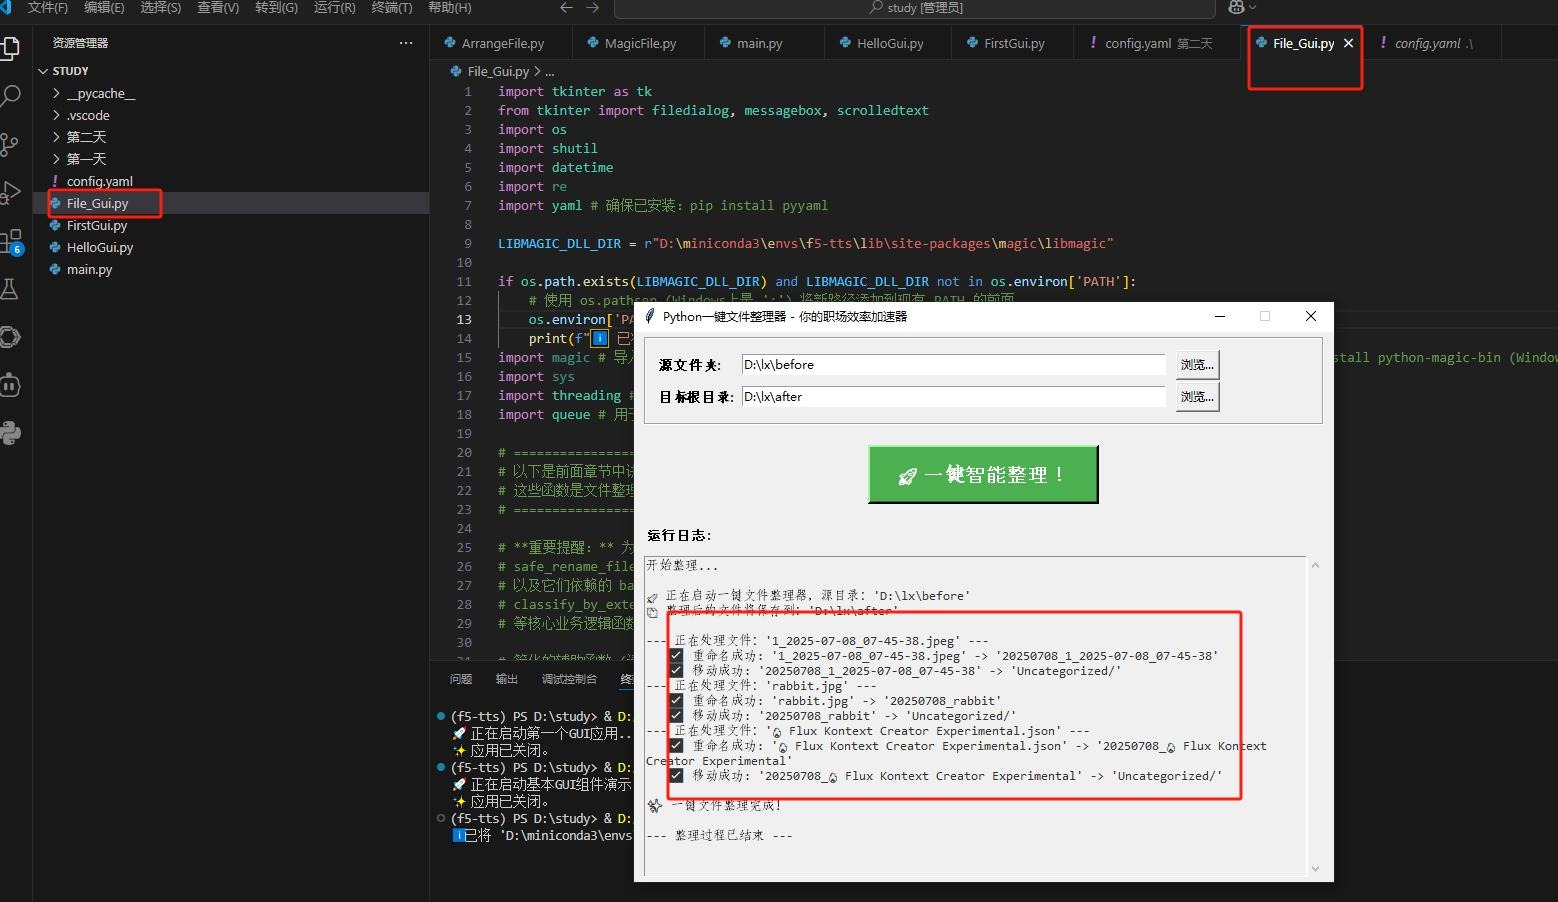Open the Python view in the activity bar

click(10, 433)
